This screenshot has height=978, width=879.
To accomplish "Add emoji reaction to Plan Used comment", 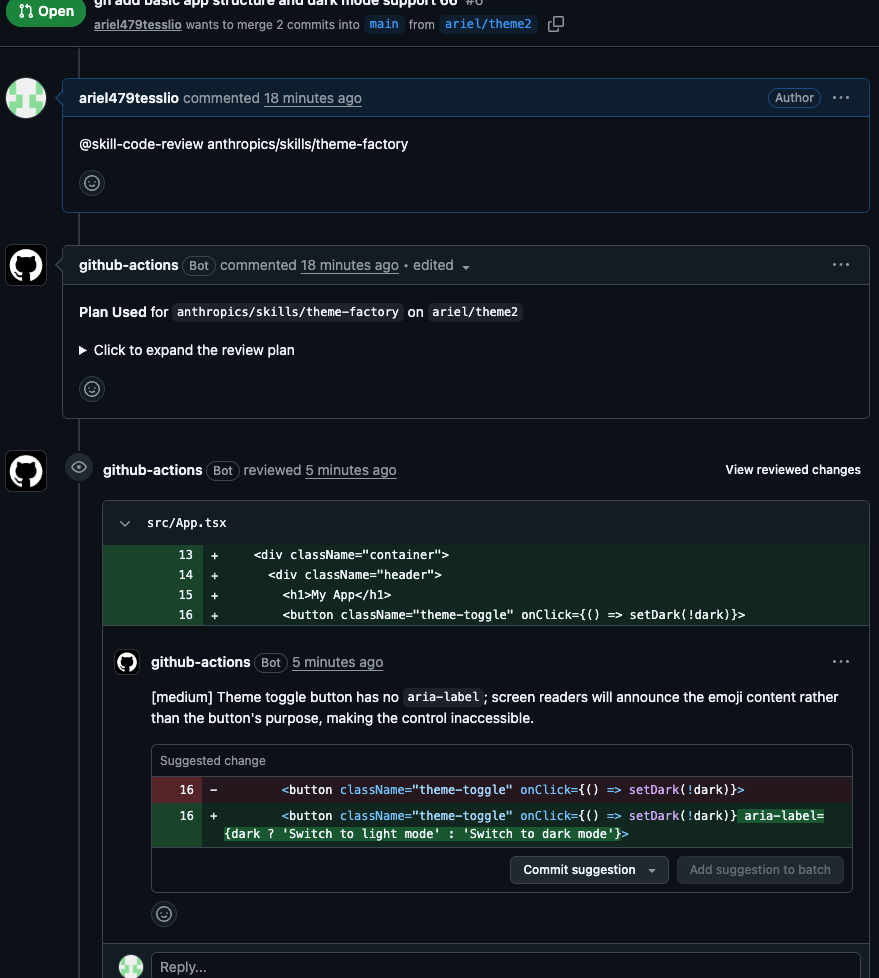I will tap(92, 389).
